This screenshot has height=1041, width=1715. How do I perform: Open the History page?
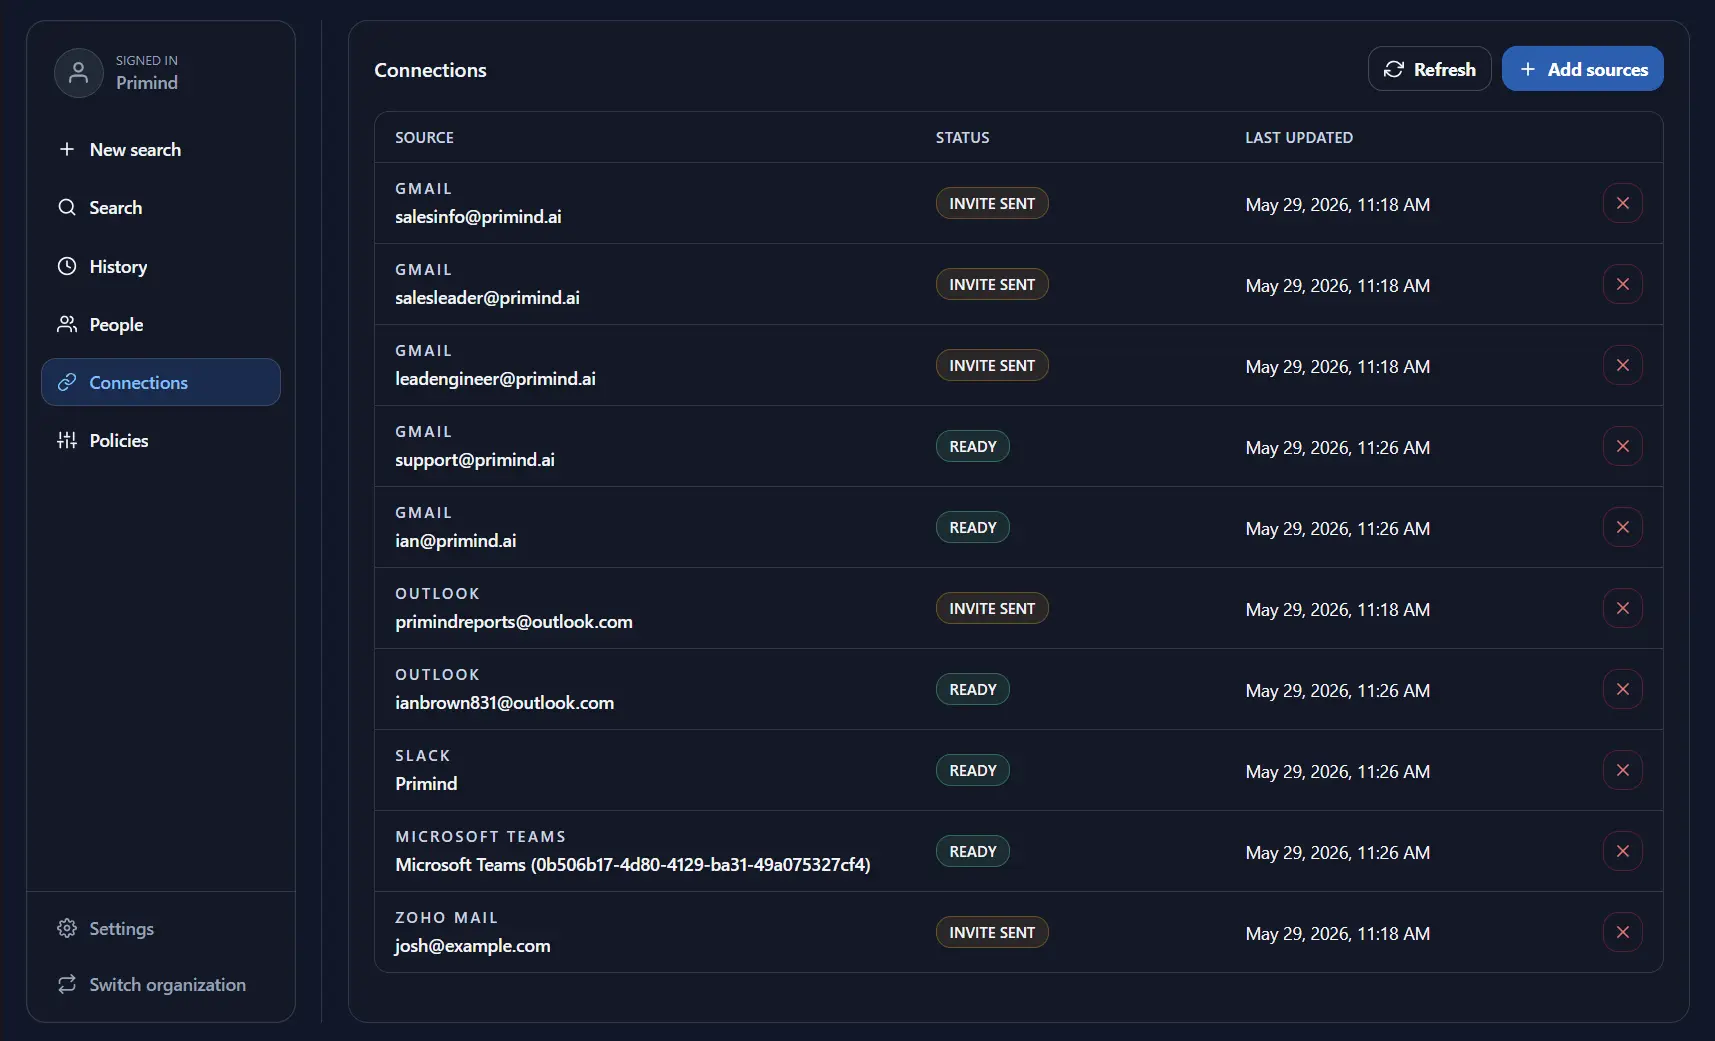(x=161, y=266)
